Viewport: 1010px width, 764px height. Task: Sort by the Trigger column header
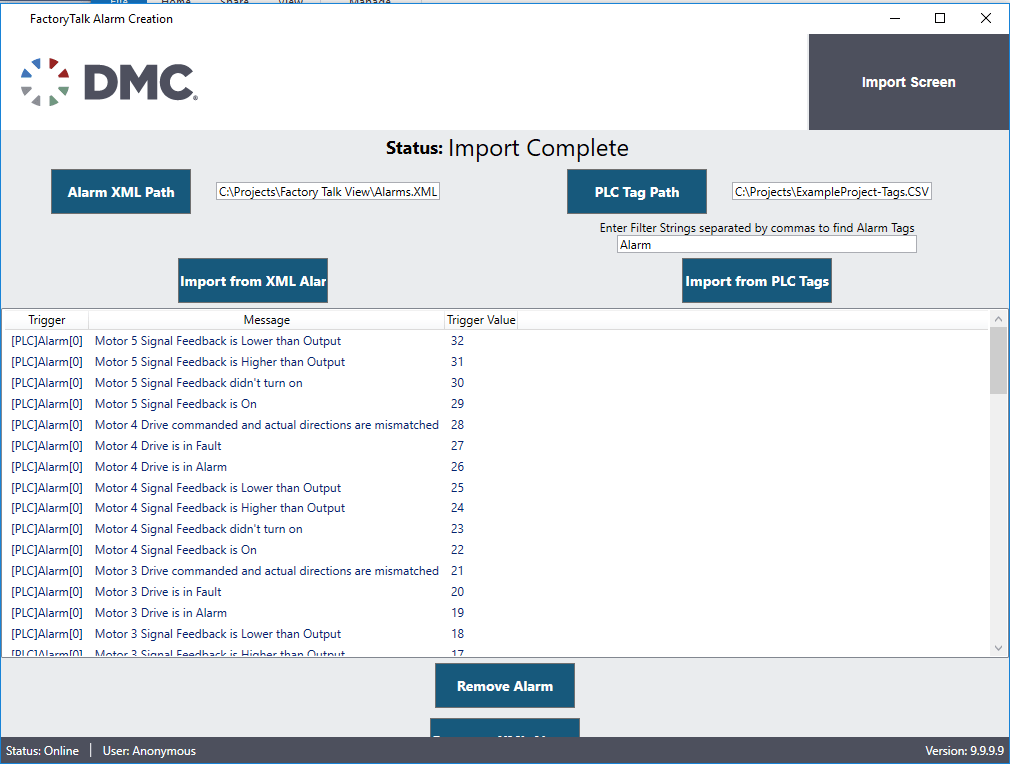(x=46, y=320)
